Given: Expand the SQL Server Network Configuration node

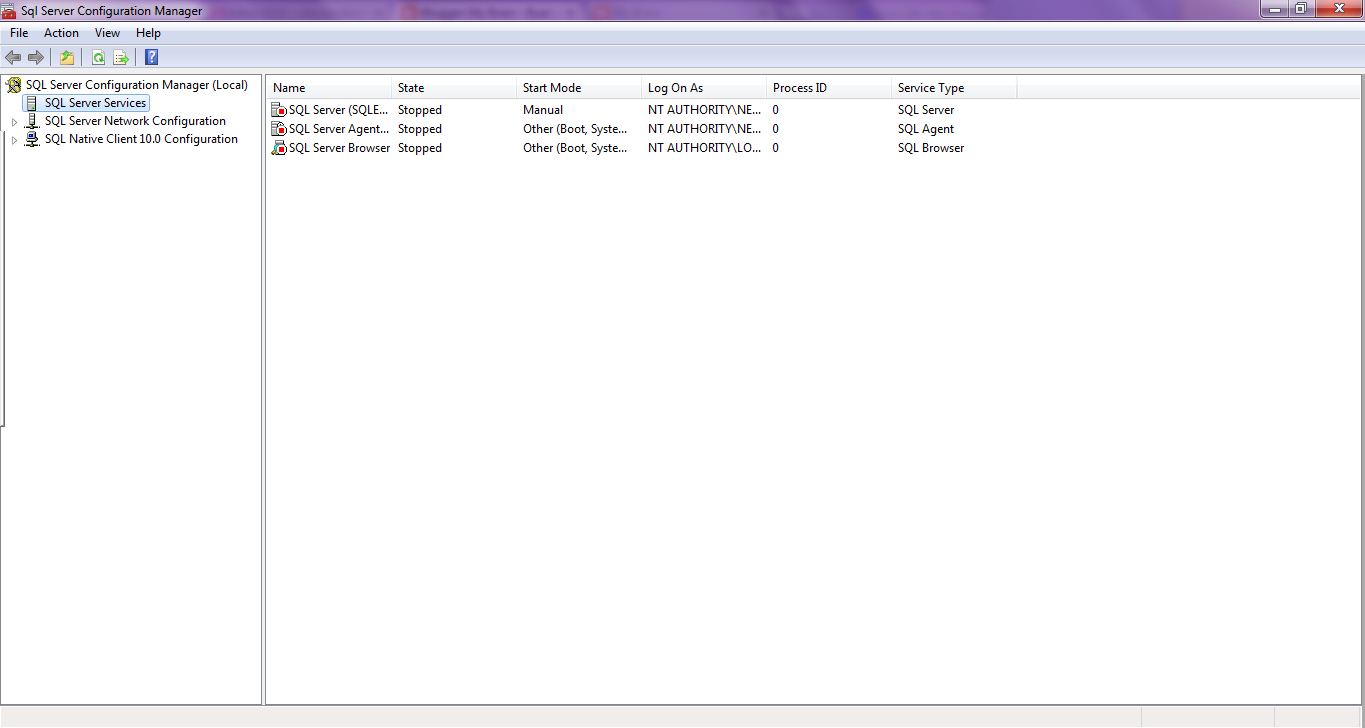Looking at the screenshot, I should [x=14, y=121].
